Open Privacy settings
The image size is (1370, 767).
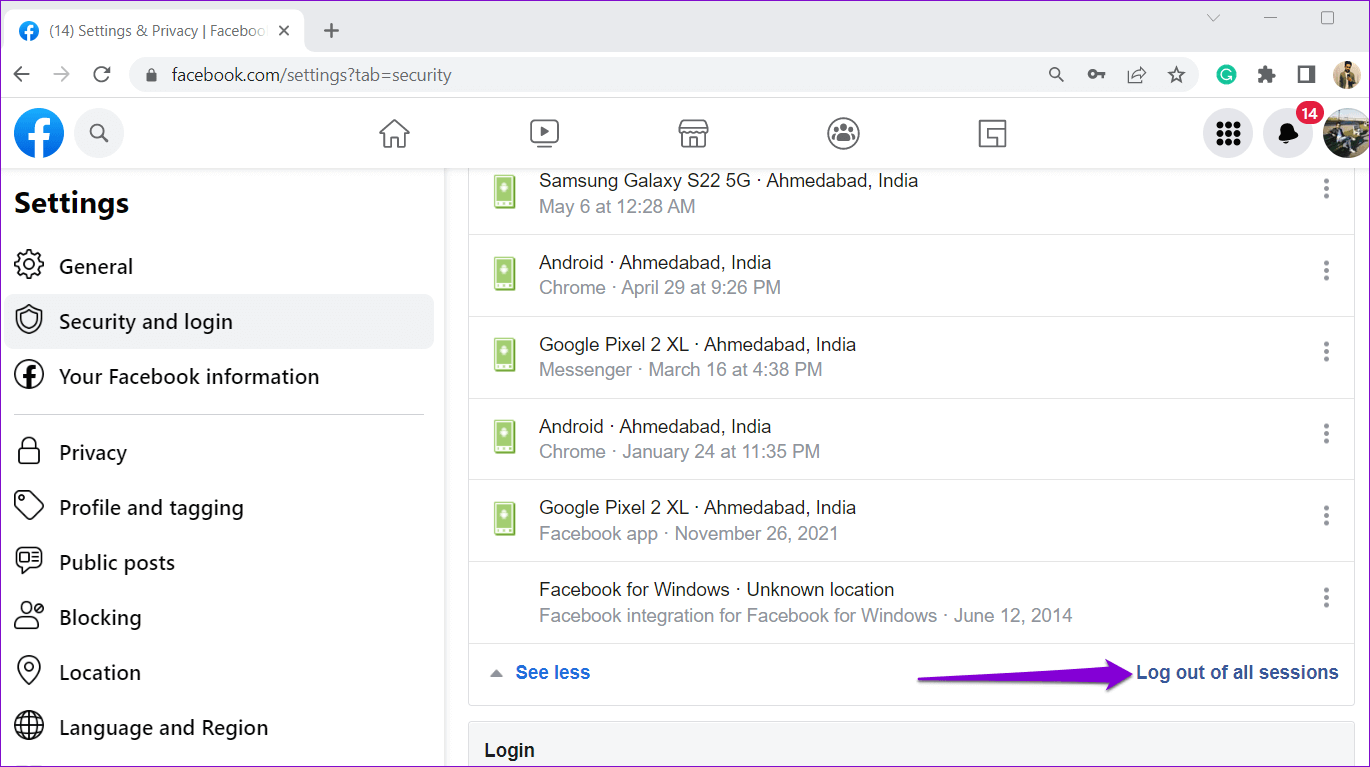[x=219, y=452]
